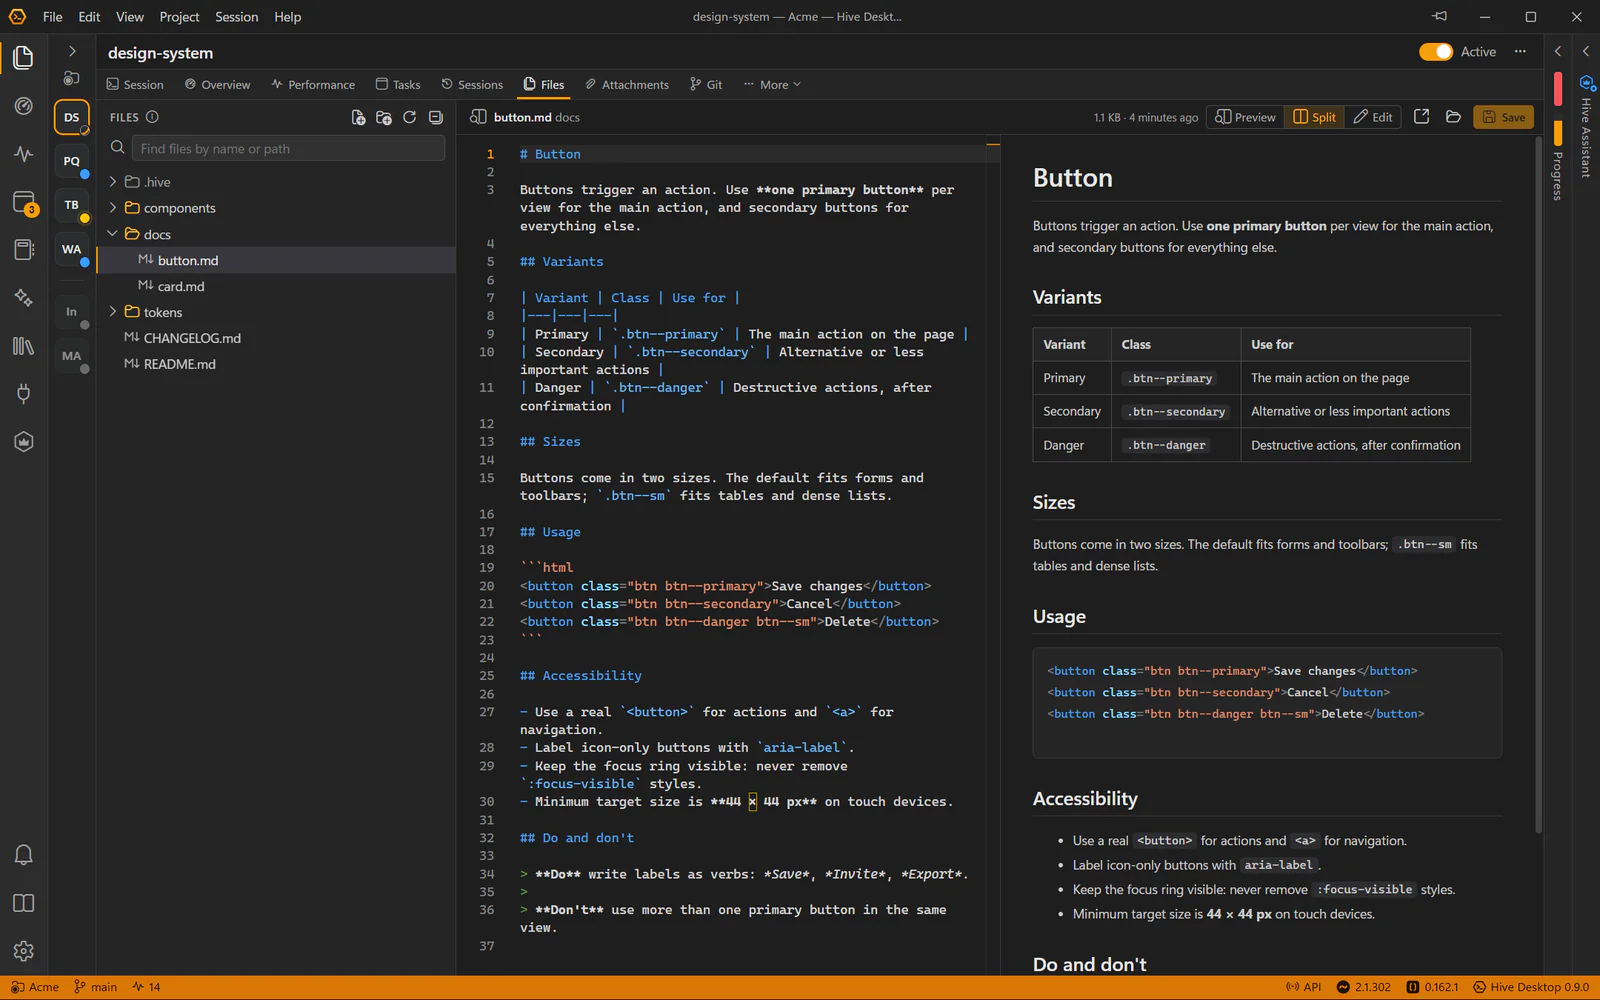Open the Files view in the left rail
This screenshot has width=1600, height=1000.
pyautogui.click(x=23, y=58)
